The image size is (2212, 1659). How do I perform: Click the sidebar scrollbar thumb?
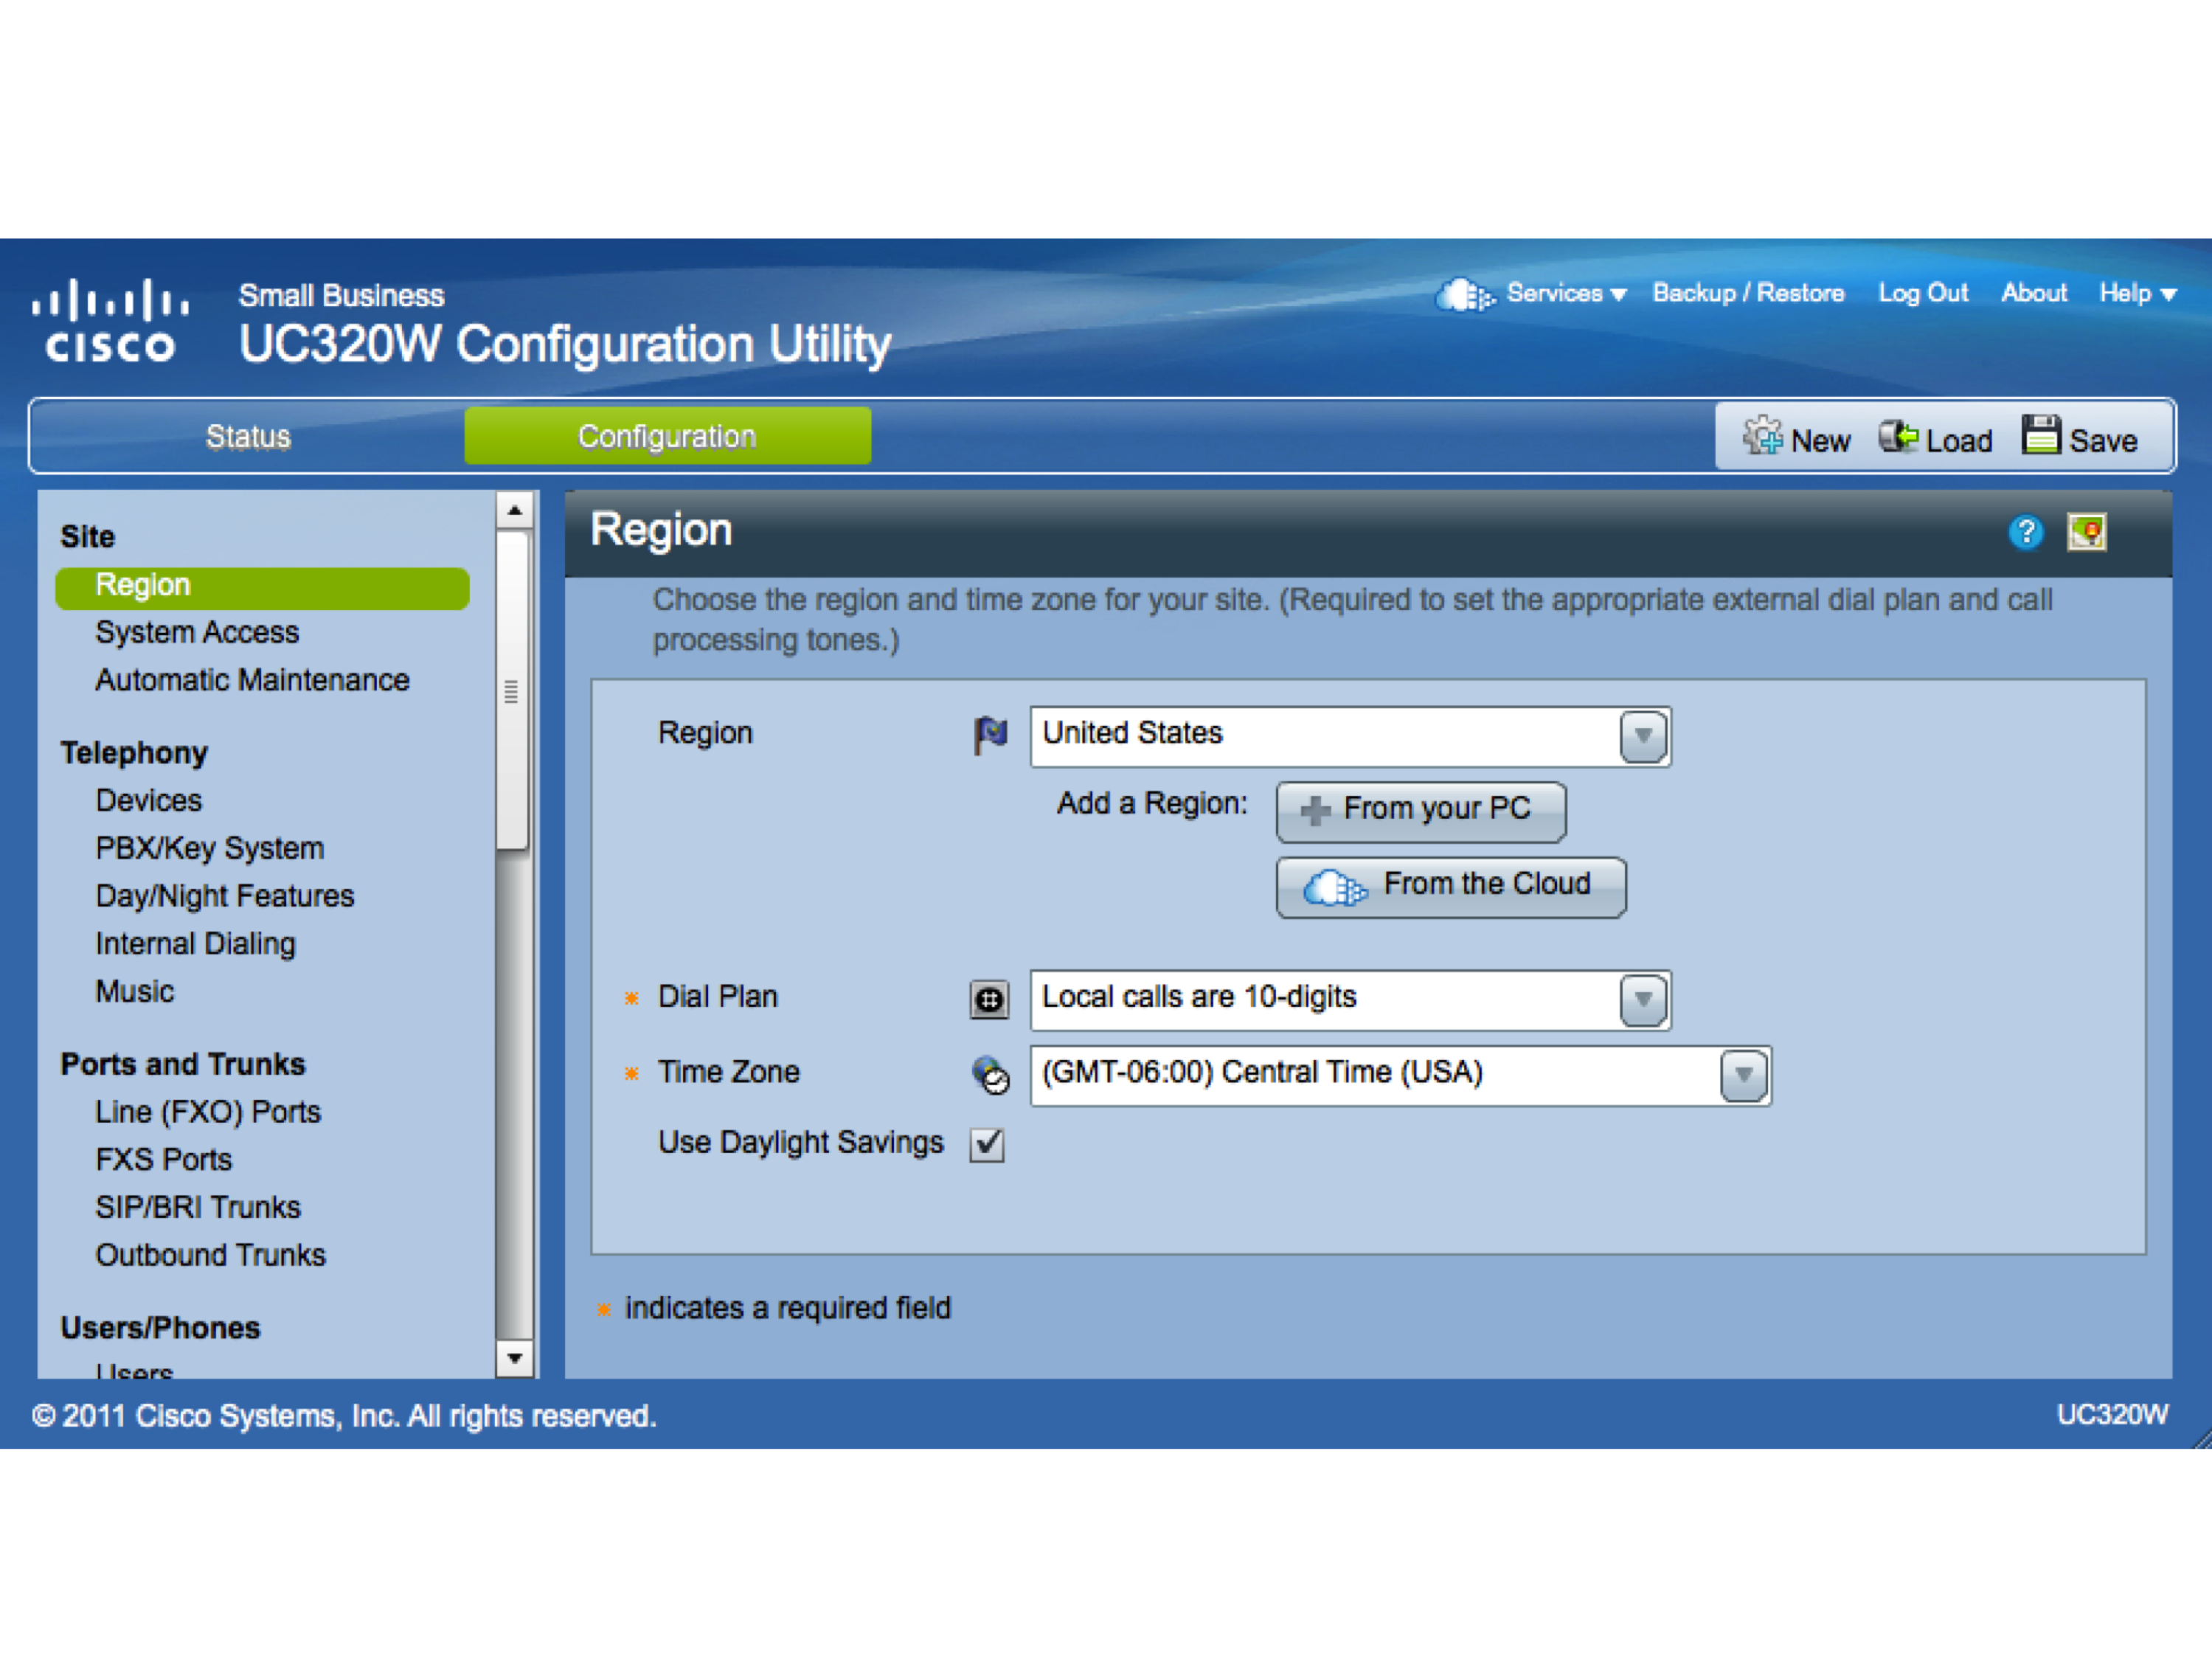coord(513,691)
